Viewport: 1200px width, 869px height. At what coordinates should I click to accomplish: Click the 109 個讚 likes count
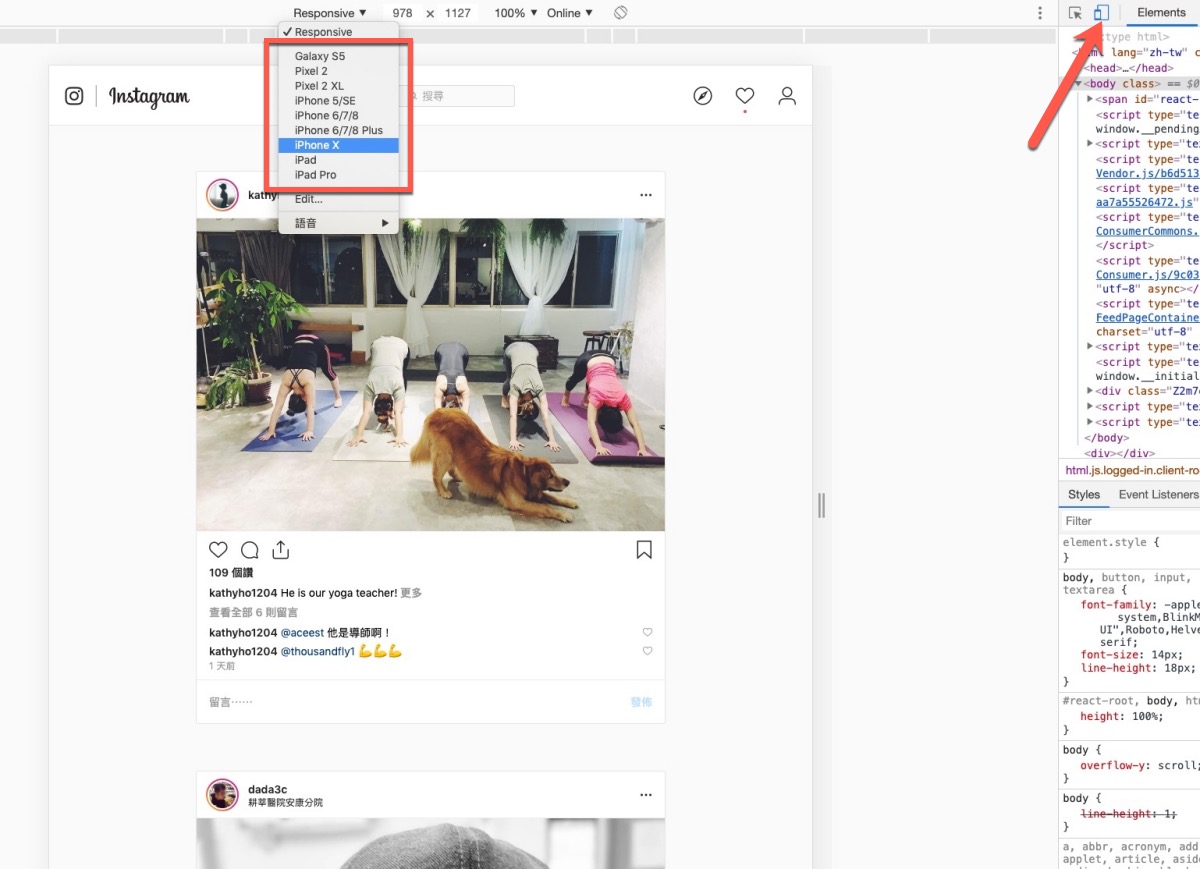click(231, 573)
